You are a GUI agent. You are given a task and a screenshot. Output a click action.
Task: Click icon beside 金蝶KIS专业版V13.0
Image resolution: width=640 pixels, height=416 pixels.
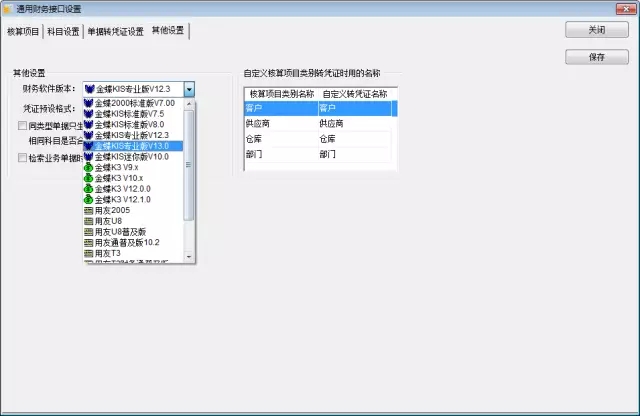click(89, 146)
